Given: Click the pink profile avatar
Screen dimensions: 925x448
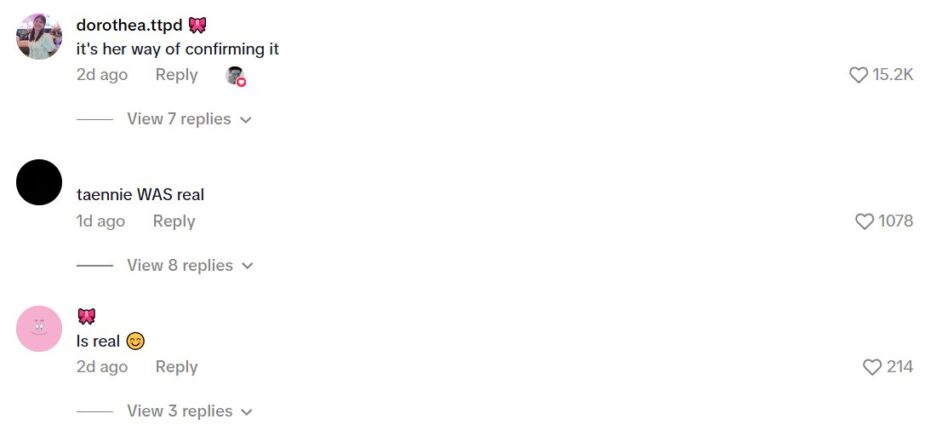Looking at the screenshot, I should tap(39, 328).
